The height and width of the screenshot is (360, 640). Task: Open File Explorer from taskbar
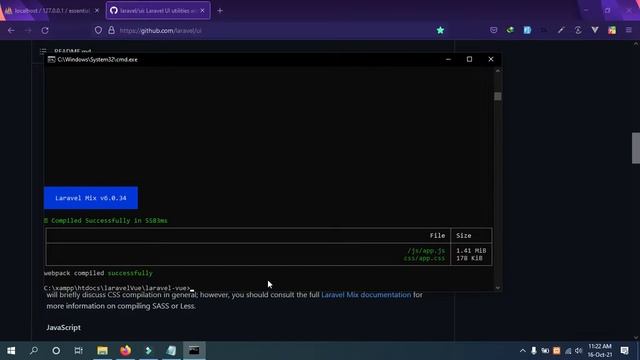click(102, 350)
